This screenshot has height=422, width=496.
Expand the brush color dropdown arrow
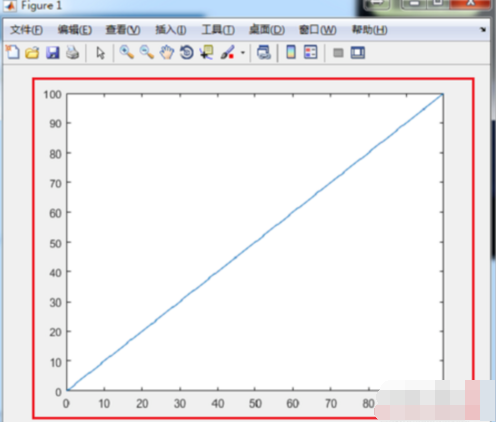(243, 53)
